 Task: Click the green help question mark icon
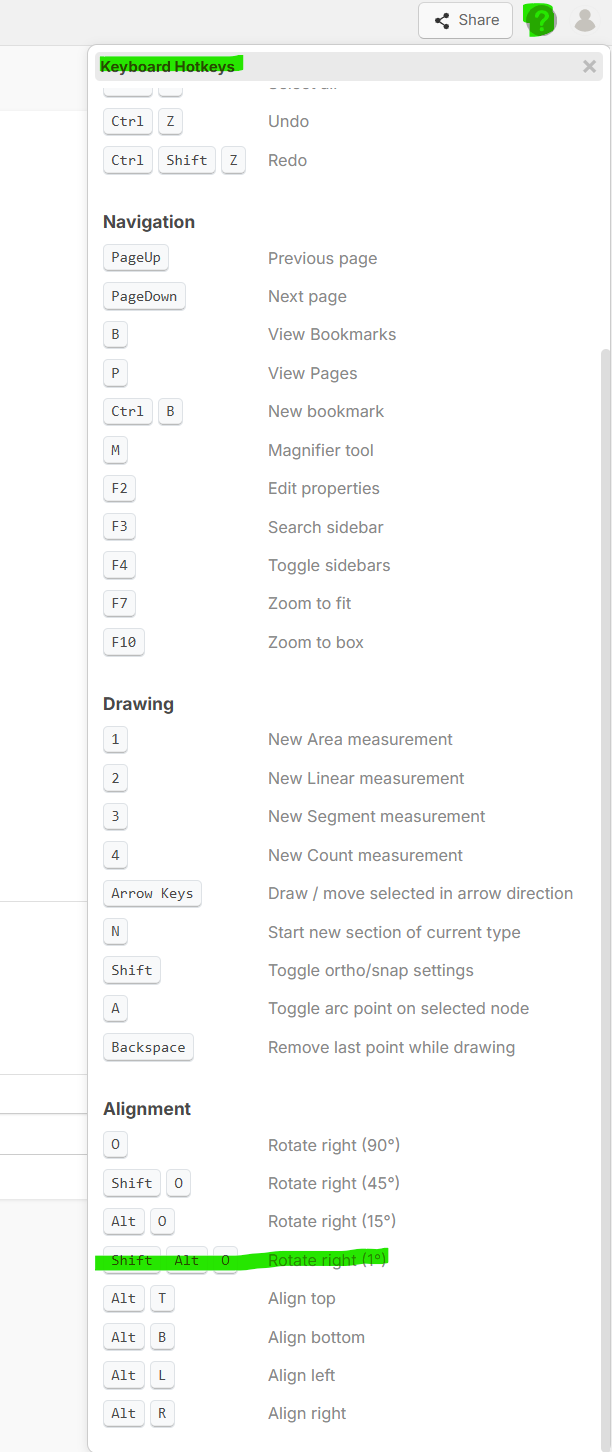540,20
